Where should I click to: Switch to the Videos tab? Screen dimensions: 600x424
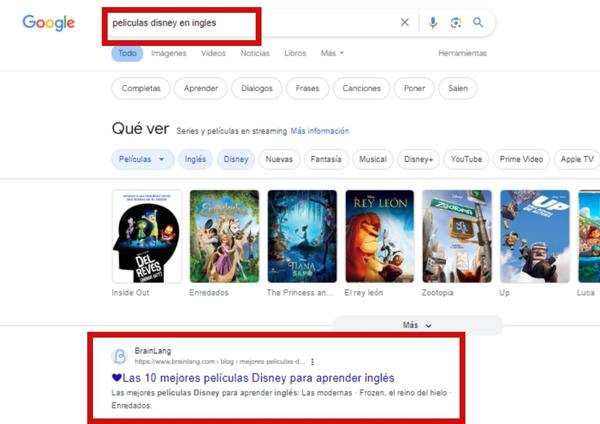click(x=213, y=53)
